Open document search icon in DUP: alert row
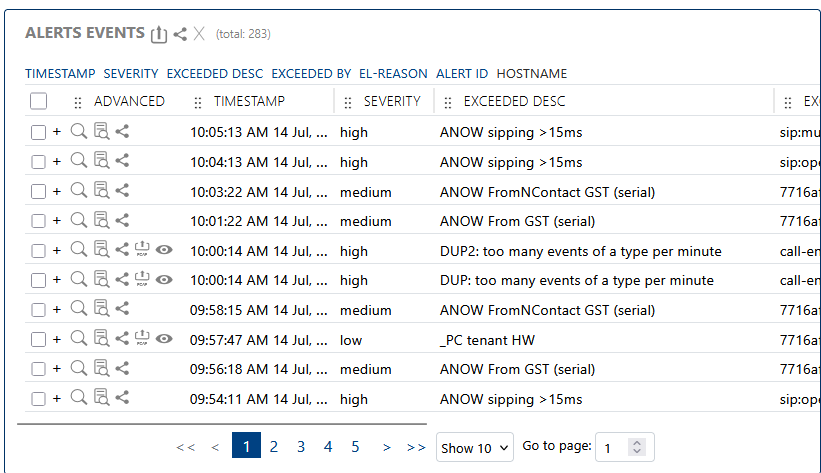This screenshot has height=473, width=821. pyautogui.click(x=102, y=279)
